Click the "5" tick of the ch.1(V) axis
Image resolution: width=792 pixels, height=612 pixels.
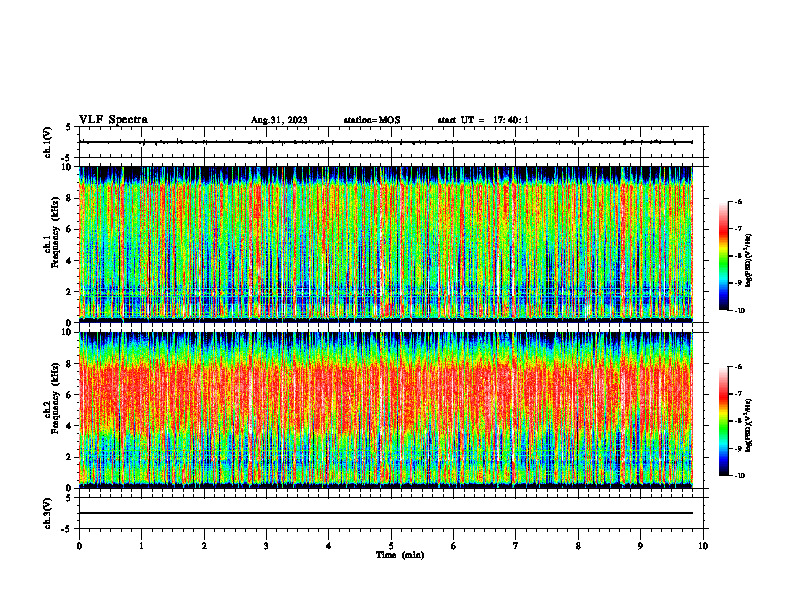[x=70, y=127]
